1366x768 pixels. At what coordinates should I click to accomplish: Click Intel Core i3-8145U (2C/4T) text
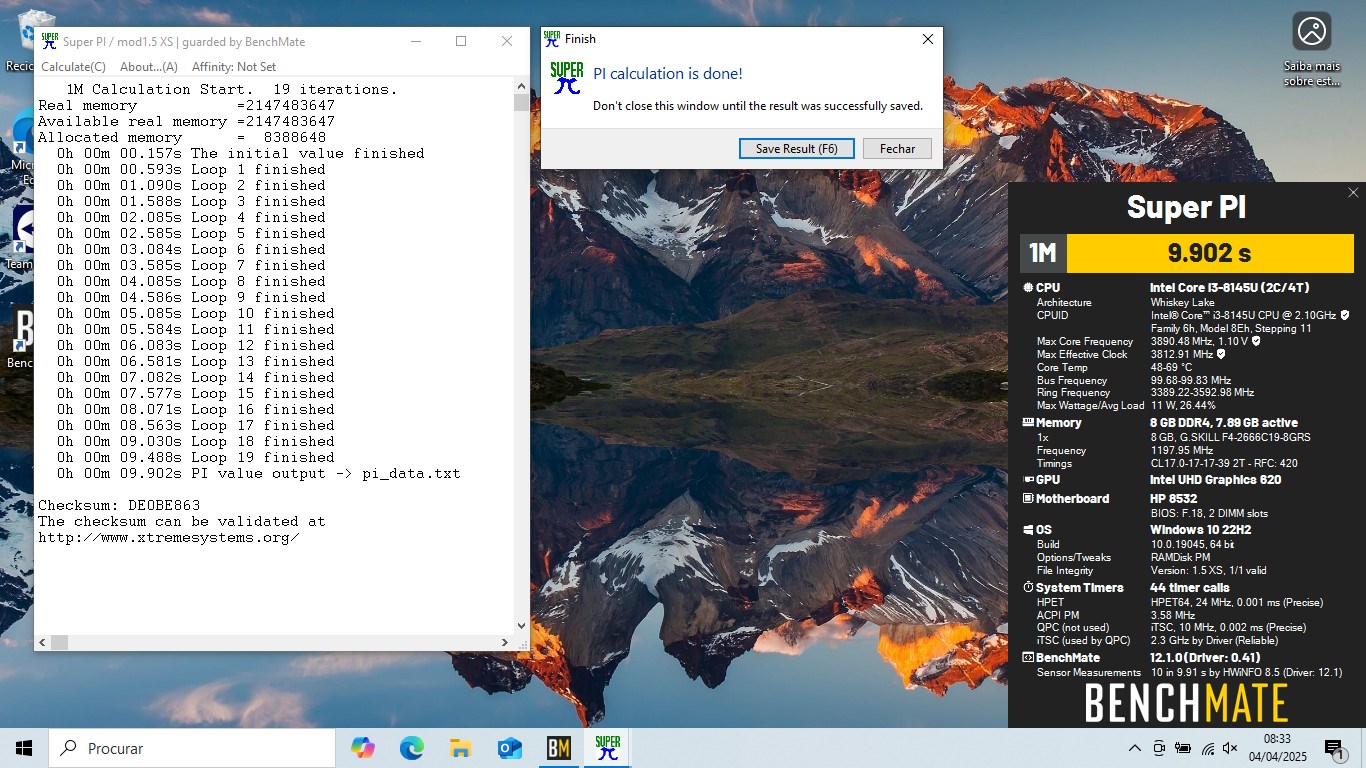pos(1230,288)
